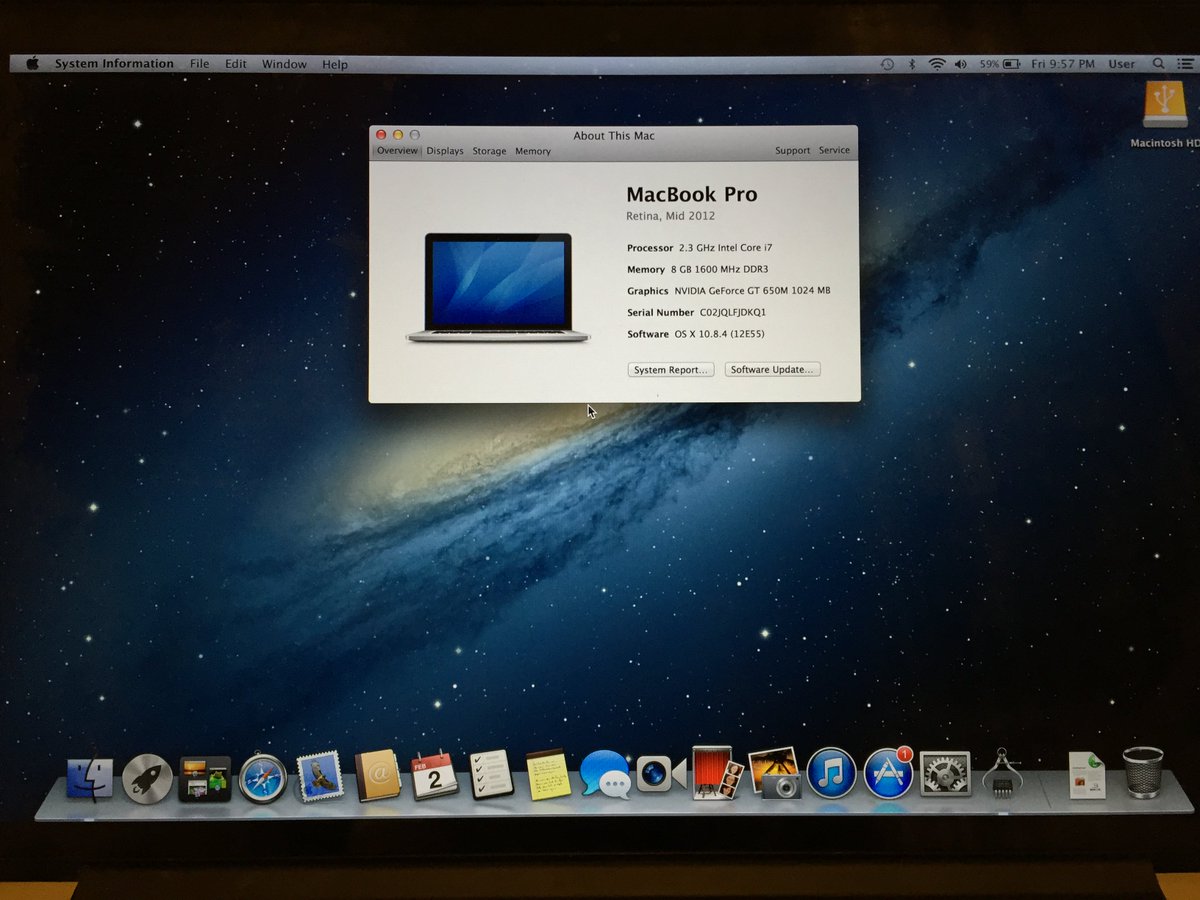Open the Edit menu
The image size is (1200, 900).
point(235,64)
